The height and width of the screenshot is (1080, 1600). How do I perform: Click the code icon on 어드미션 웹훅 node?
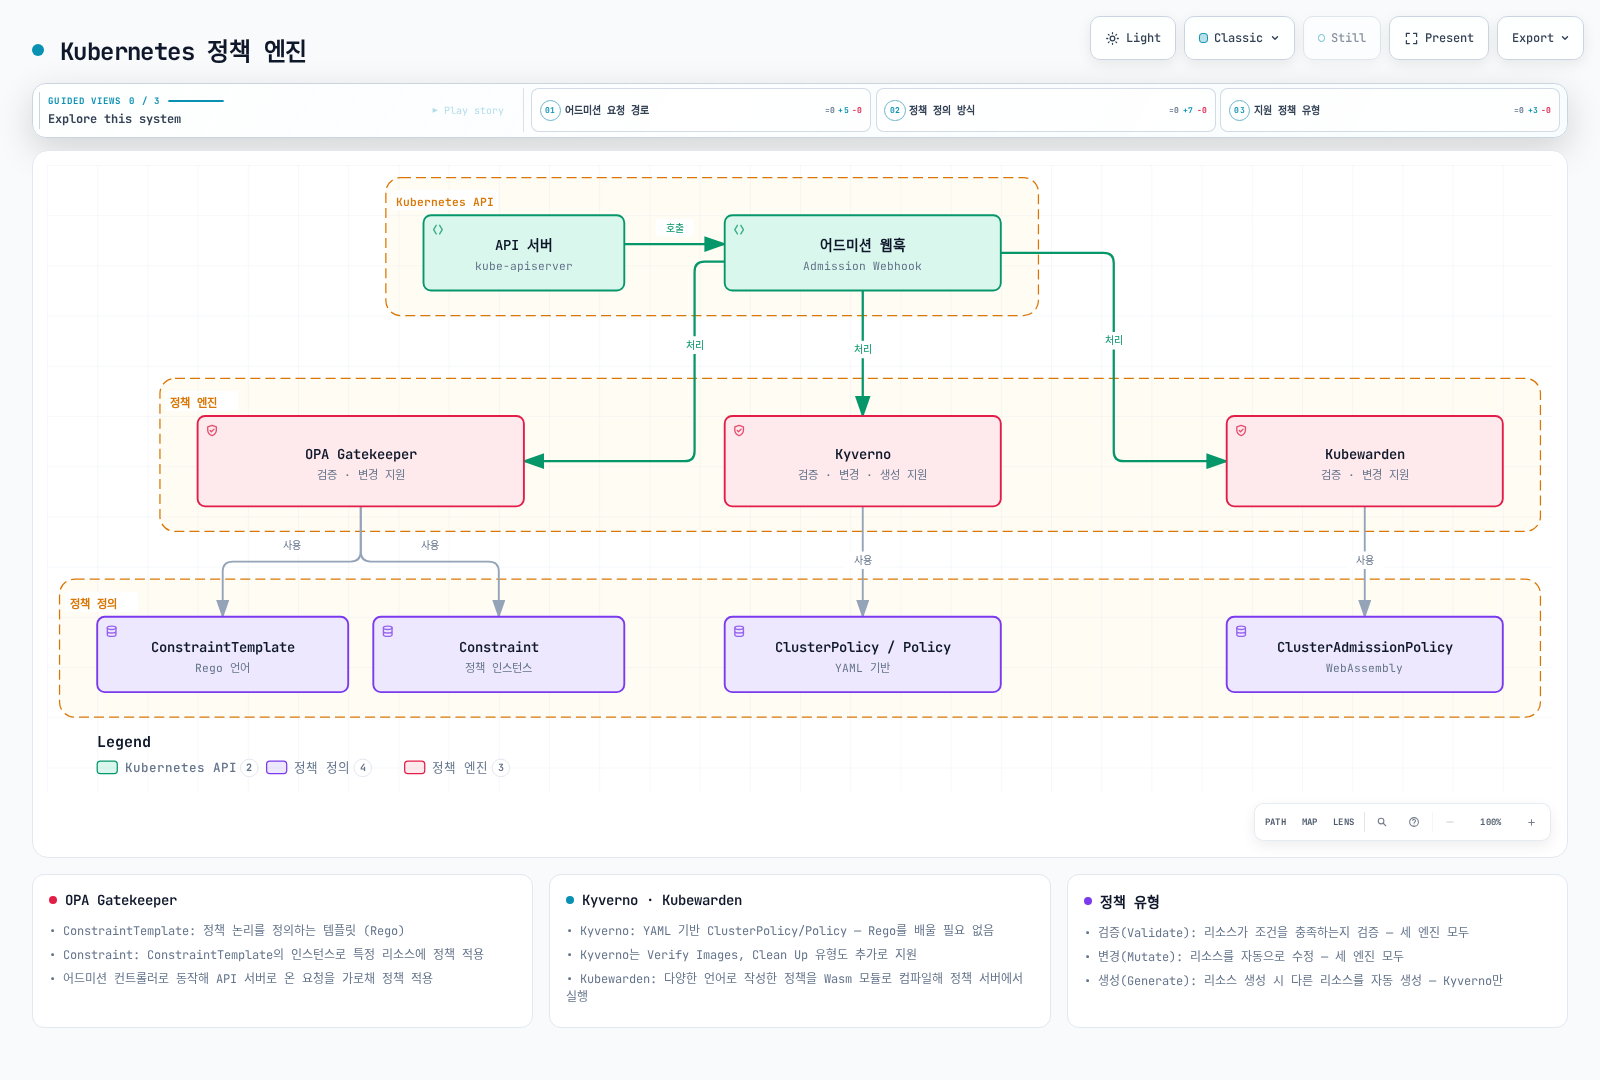(x=739, y=230)
